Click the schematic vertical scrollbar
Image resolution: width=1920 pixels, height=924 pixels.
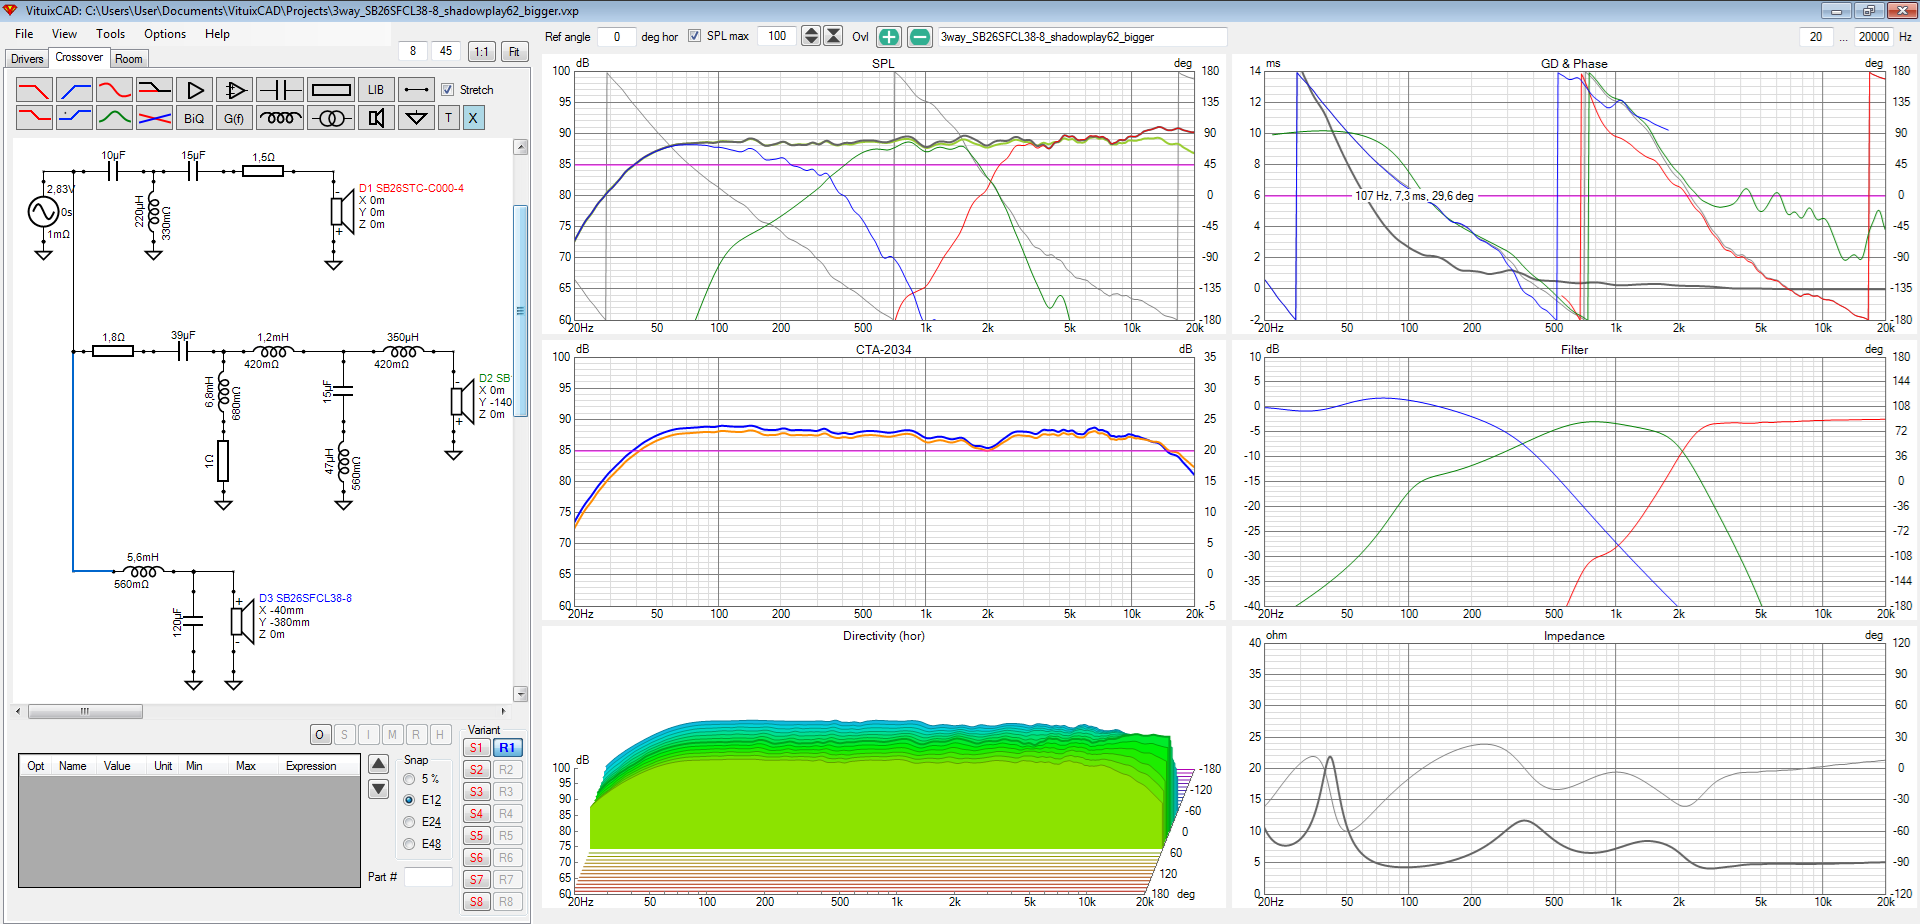[x=520, y=310]
